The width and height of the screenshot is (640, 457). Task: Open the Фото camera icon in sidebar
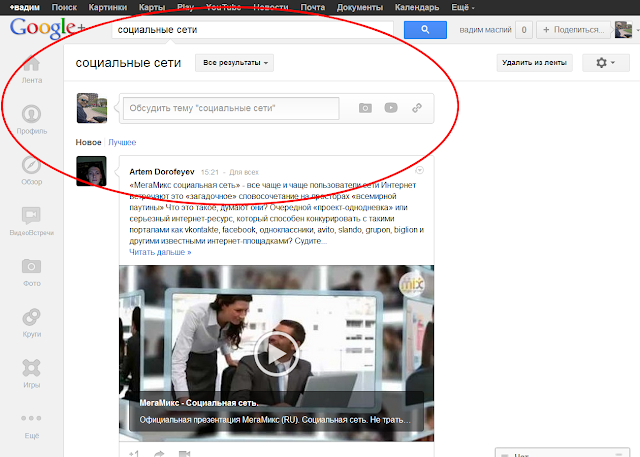[x=31, y=266]
